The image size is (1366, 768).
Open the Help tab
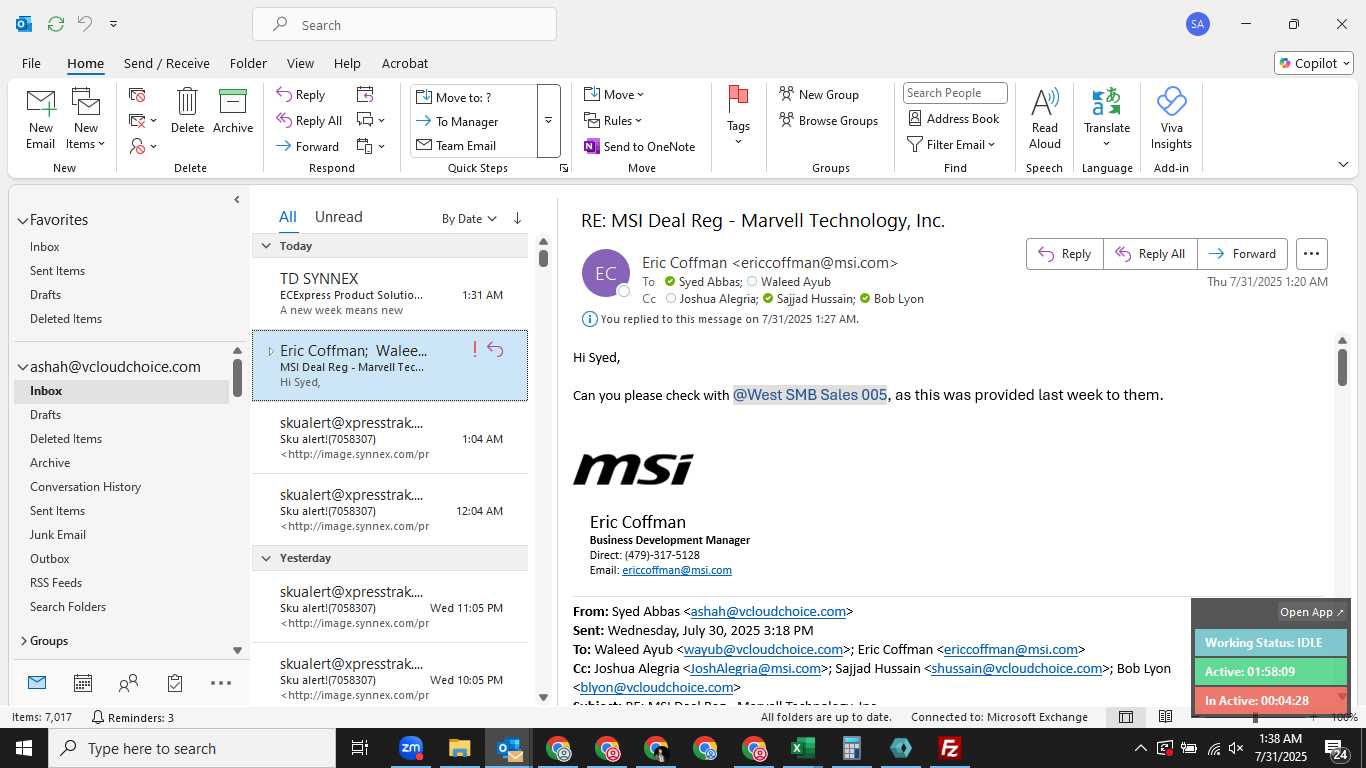click(347, 63)
